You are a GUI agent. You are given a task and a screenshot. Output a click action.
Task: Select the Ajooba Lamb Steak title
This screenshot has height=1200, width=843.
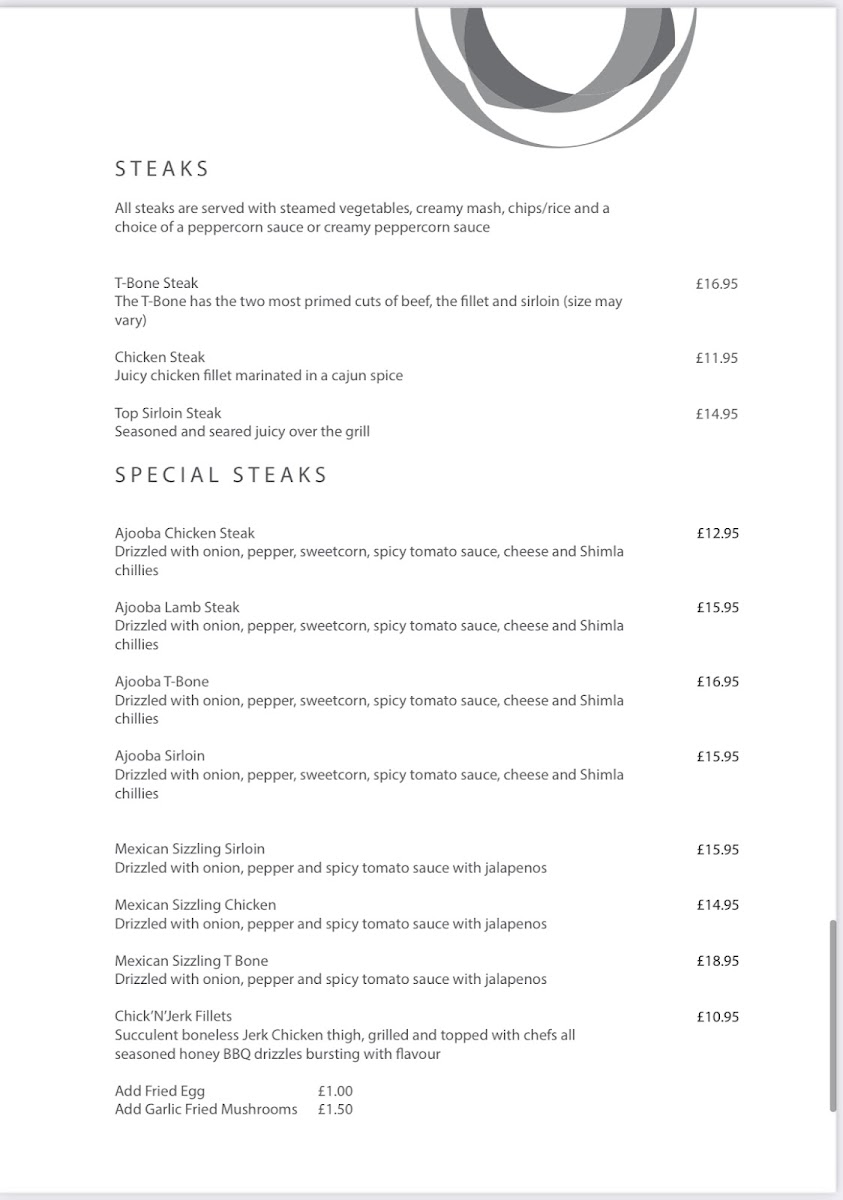[177, 607]
